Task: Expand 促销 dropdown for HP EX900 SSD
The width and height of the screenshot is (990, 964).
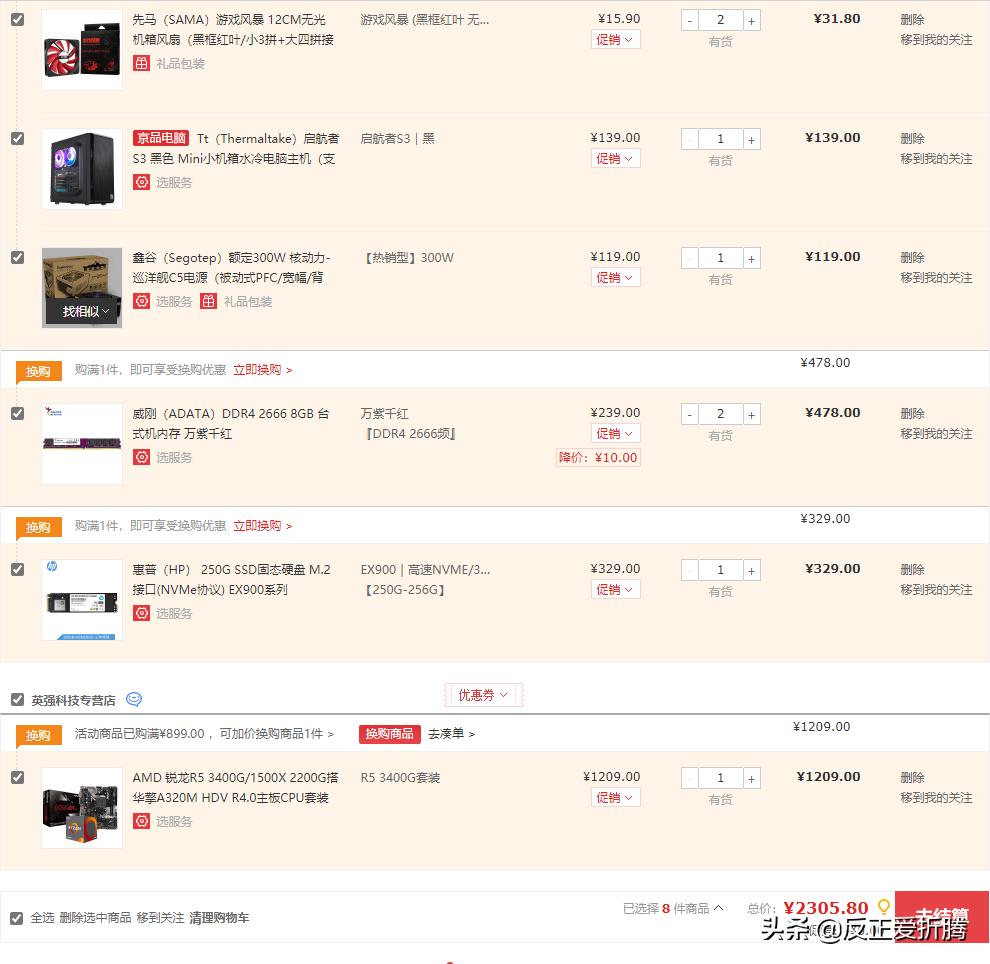Action: pos(616,590)
